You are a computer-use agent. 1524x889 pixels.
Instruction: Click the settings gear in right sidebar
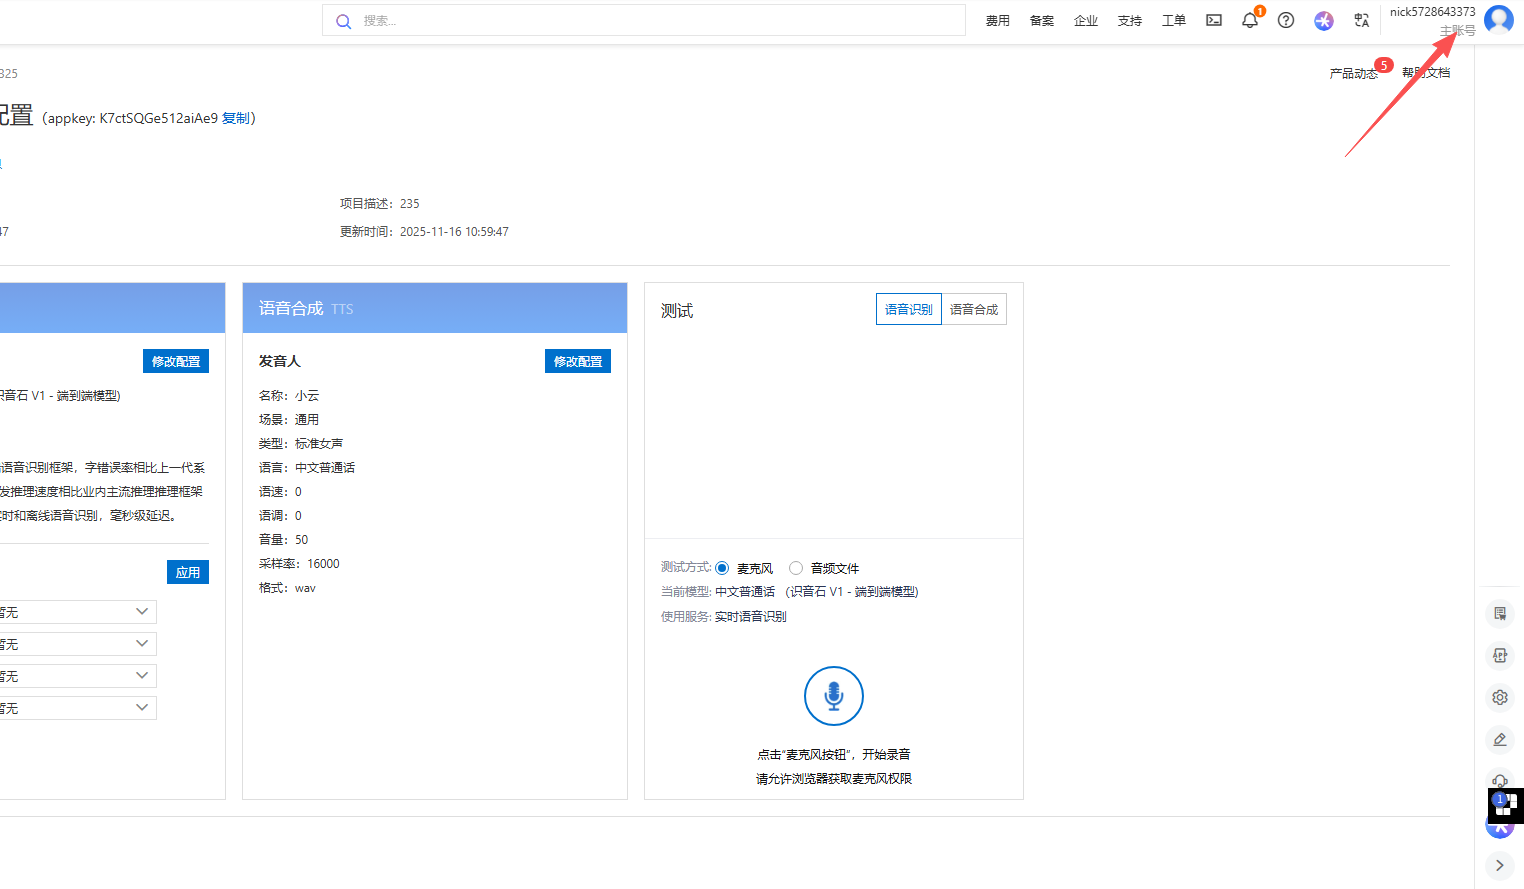[x=1499, y=697]
